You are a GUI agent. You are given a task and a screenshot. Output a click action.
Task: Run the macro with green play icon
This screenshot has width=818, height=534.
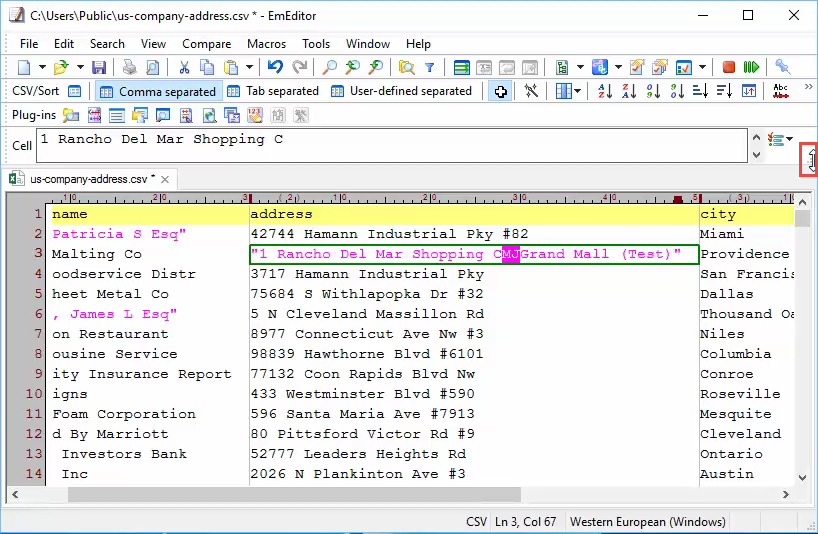pyautogui.click(x=751, y=67)
